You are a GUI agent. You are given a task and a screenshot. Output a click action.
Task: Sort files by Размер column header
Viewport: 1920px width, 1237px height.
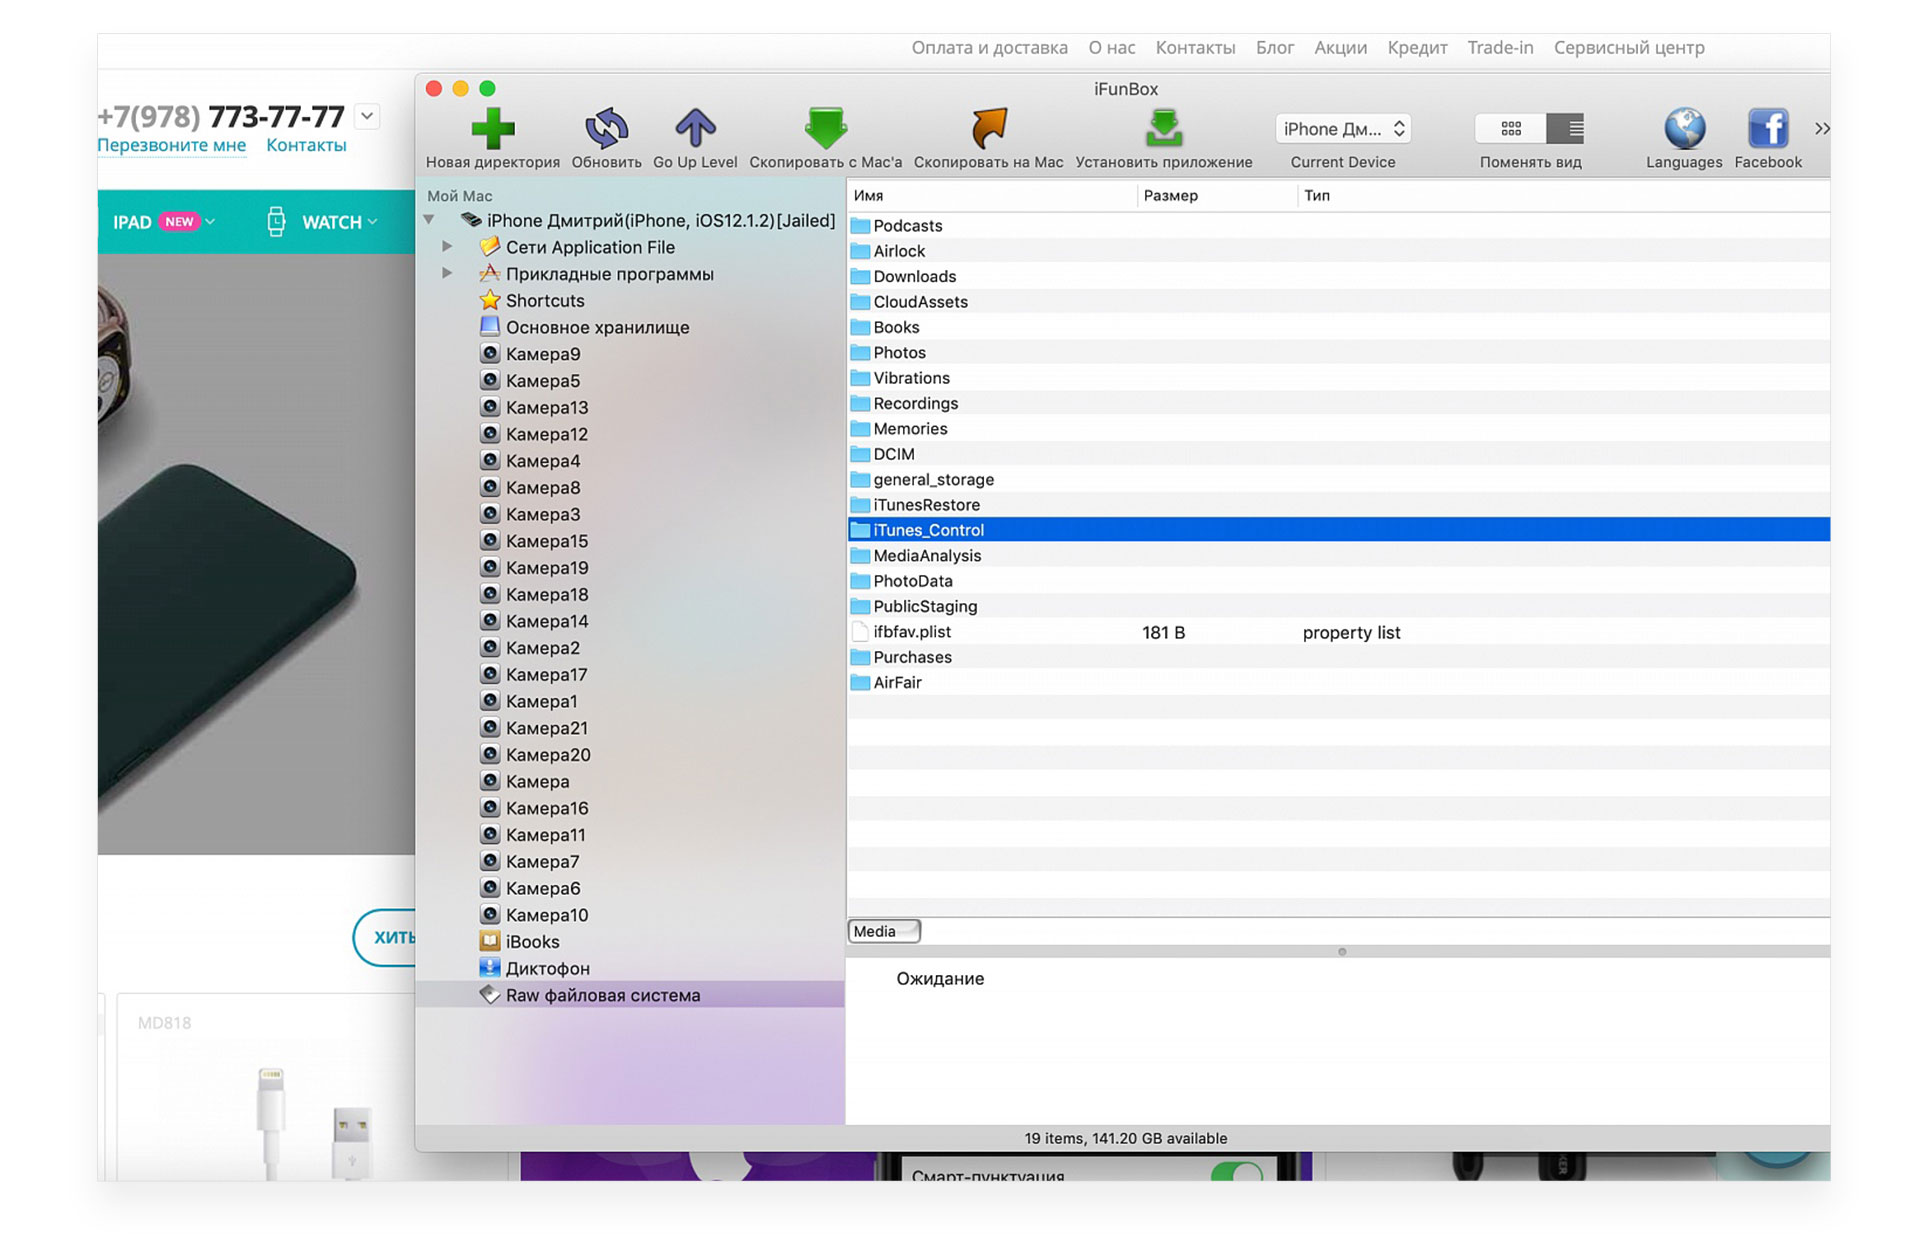pos(1217,195)
